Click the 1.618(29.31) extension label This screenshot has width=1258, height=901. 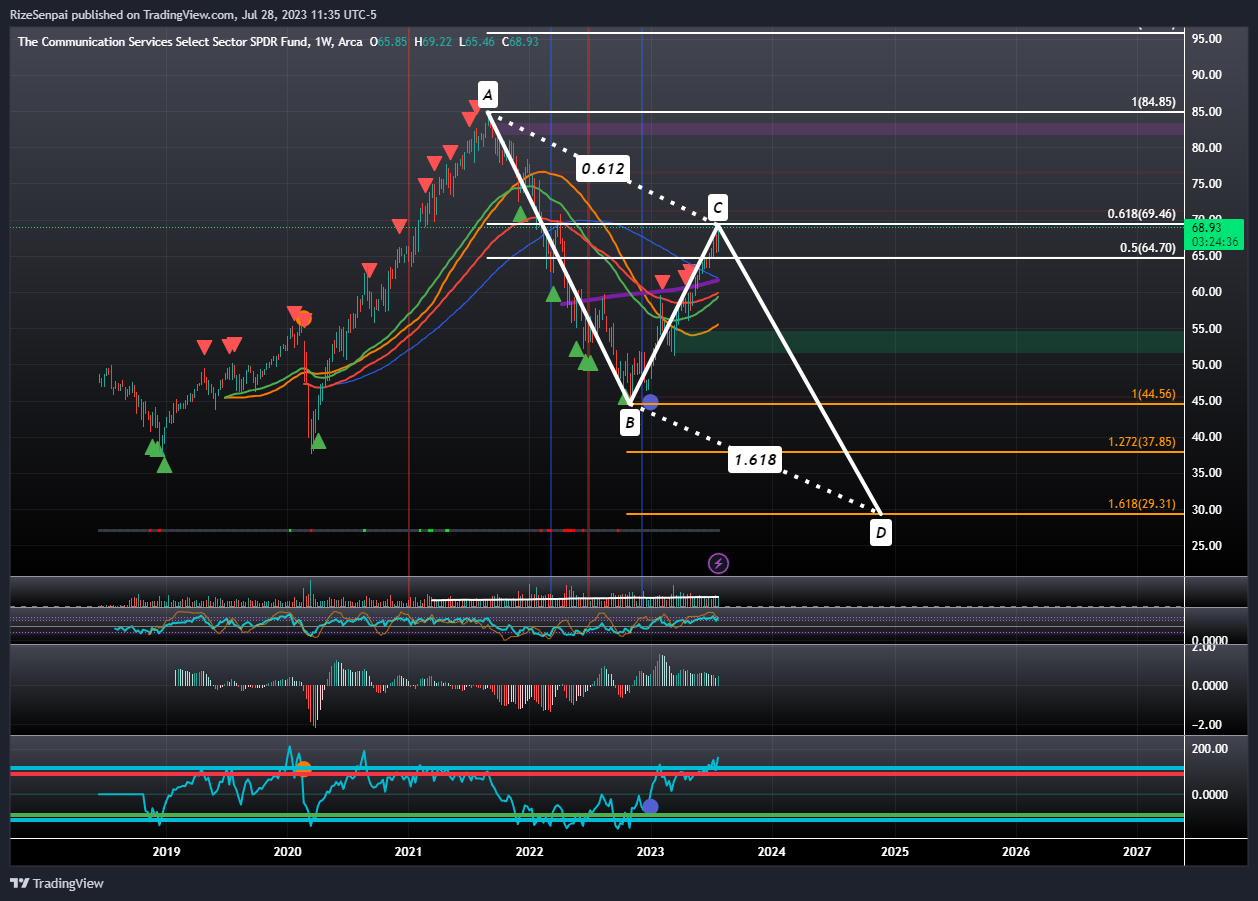click(1142, 504)
